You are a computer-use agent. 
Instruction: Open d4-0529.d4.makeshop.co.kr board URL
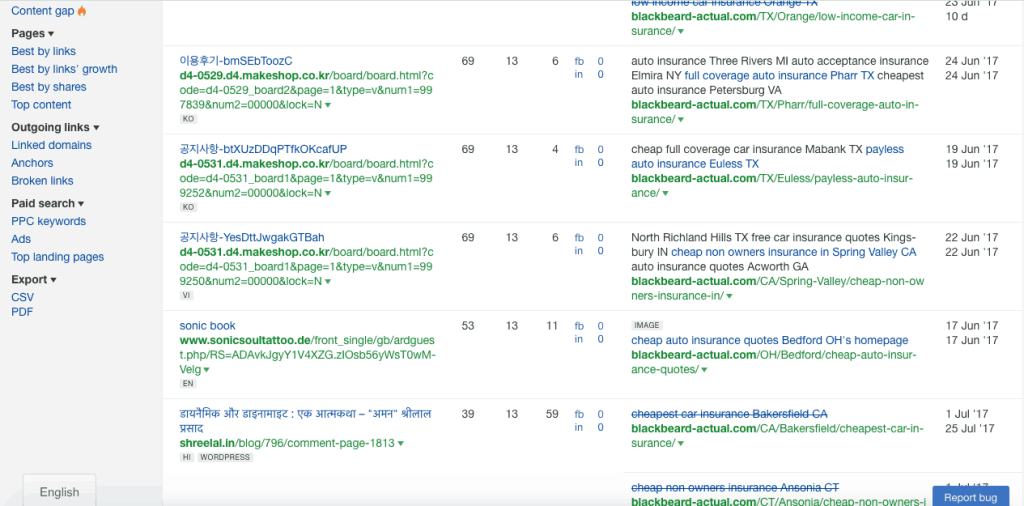coord(306,89)
